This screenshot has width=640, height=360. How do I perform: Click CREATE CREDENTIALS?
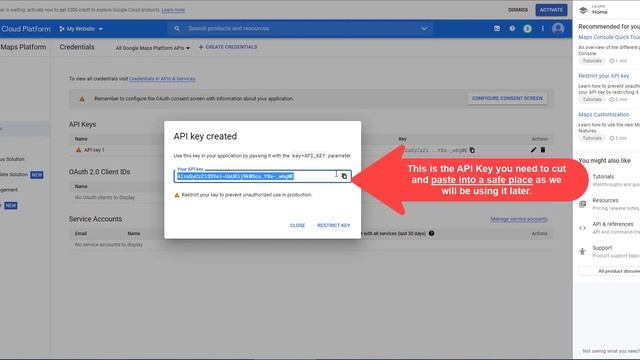228,47
